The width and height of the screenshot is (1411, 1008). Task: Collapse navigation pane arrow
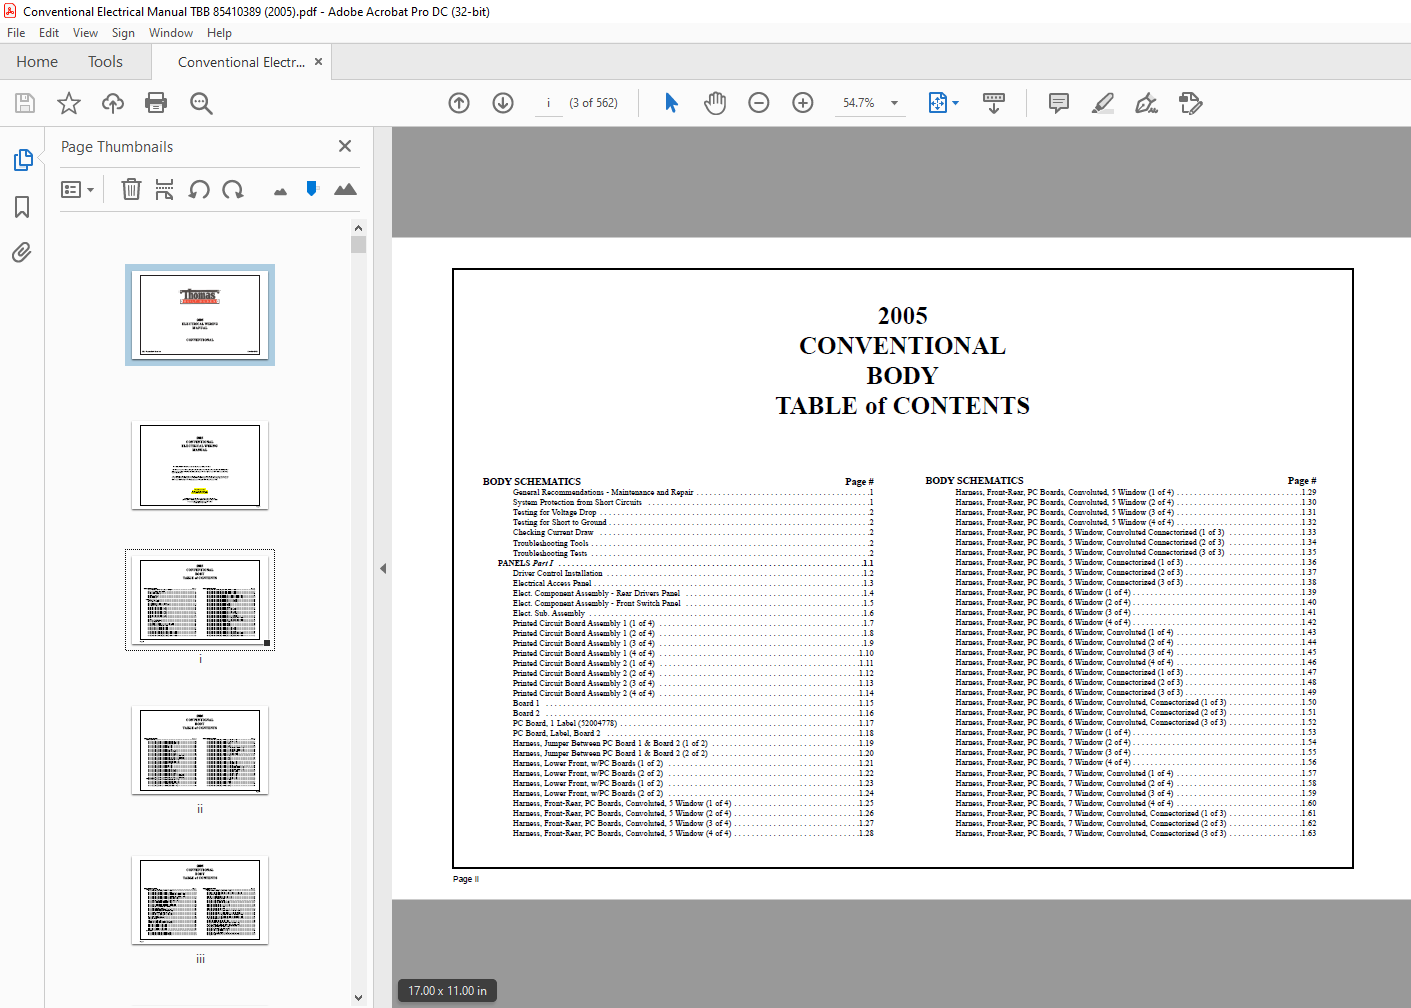383,568
